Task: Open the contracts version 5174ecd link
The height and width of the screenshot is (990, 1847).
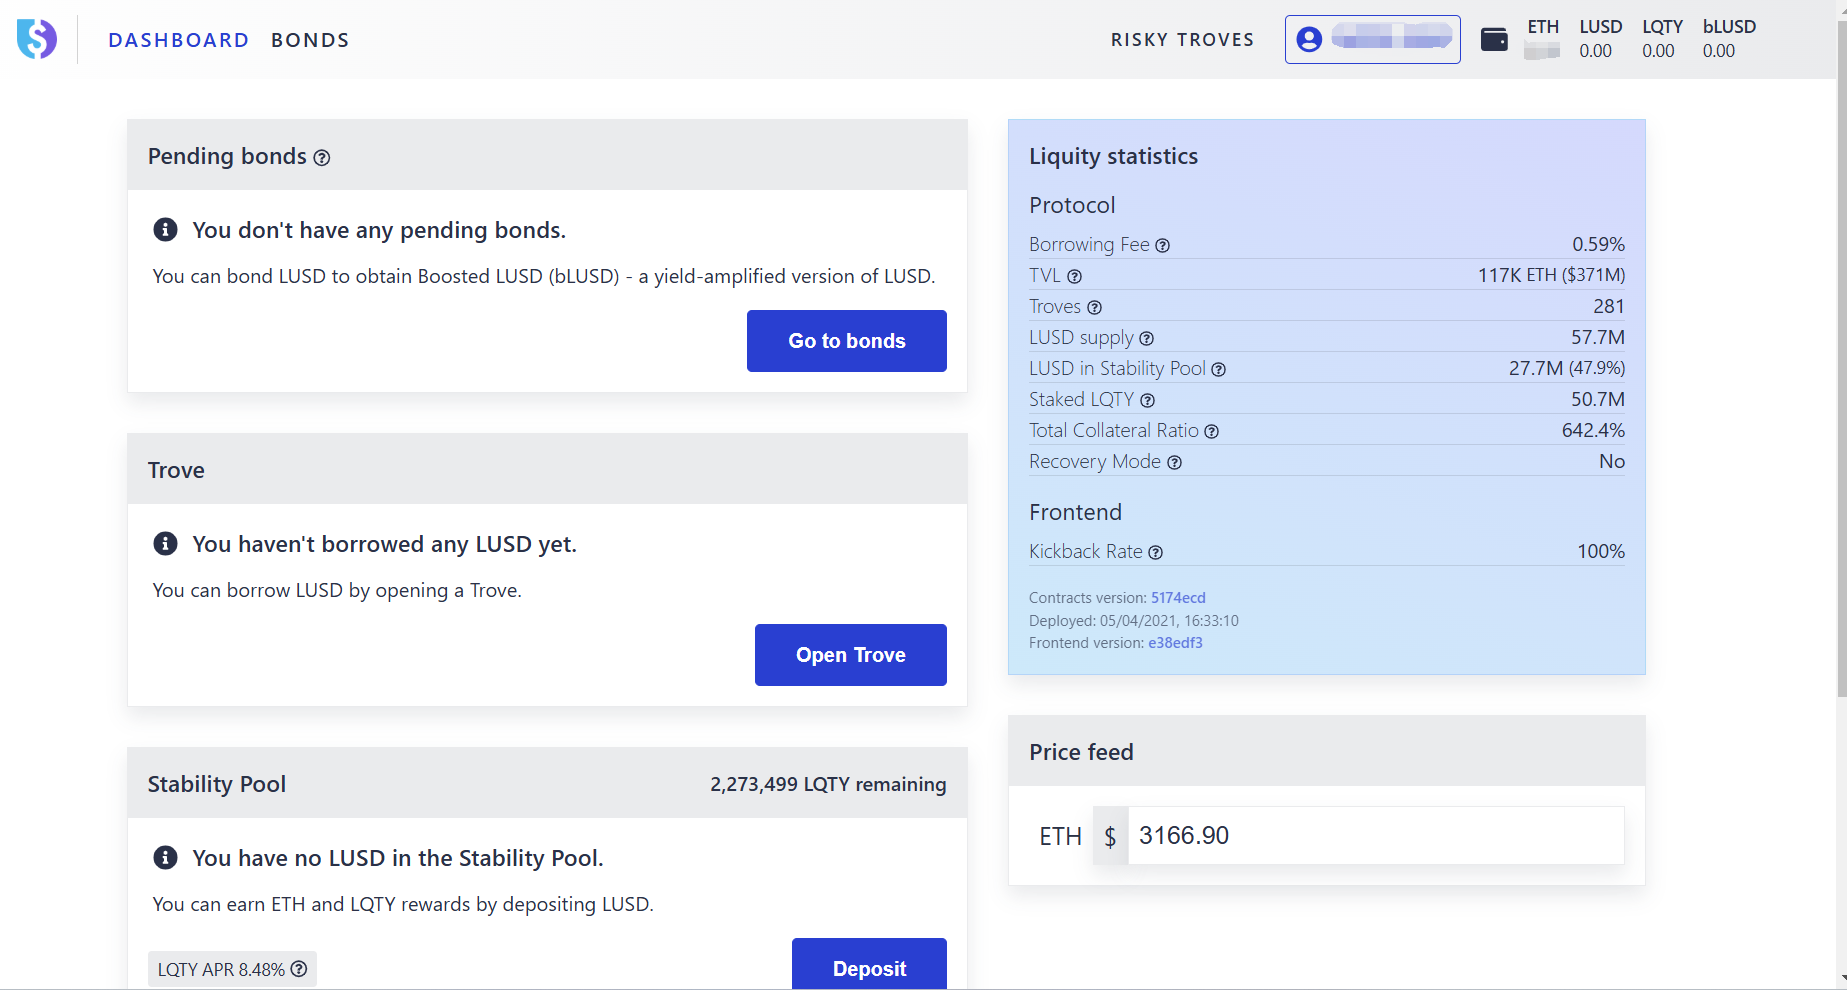Action: pyautogui.click(x=1178, y=598)
